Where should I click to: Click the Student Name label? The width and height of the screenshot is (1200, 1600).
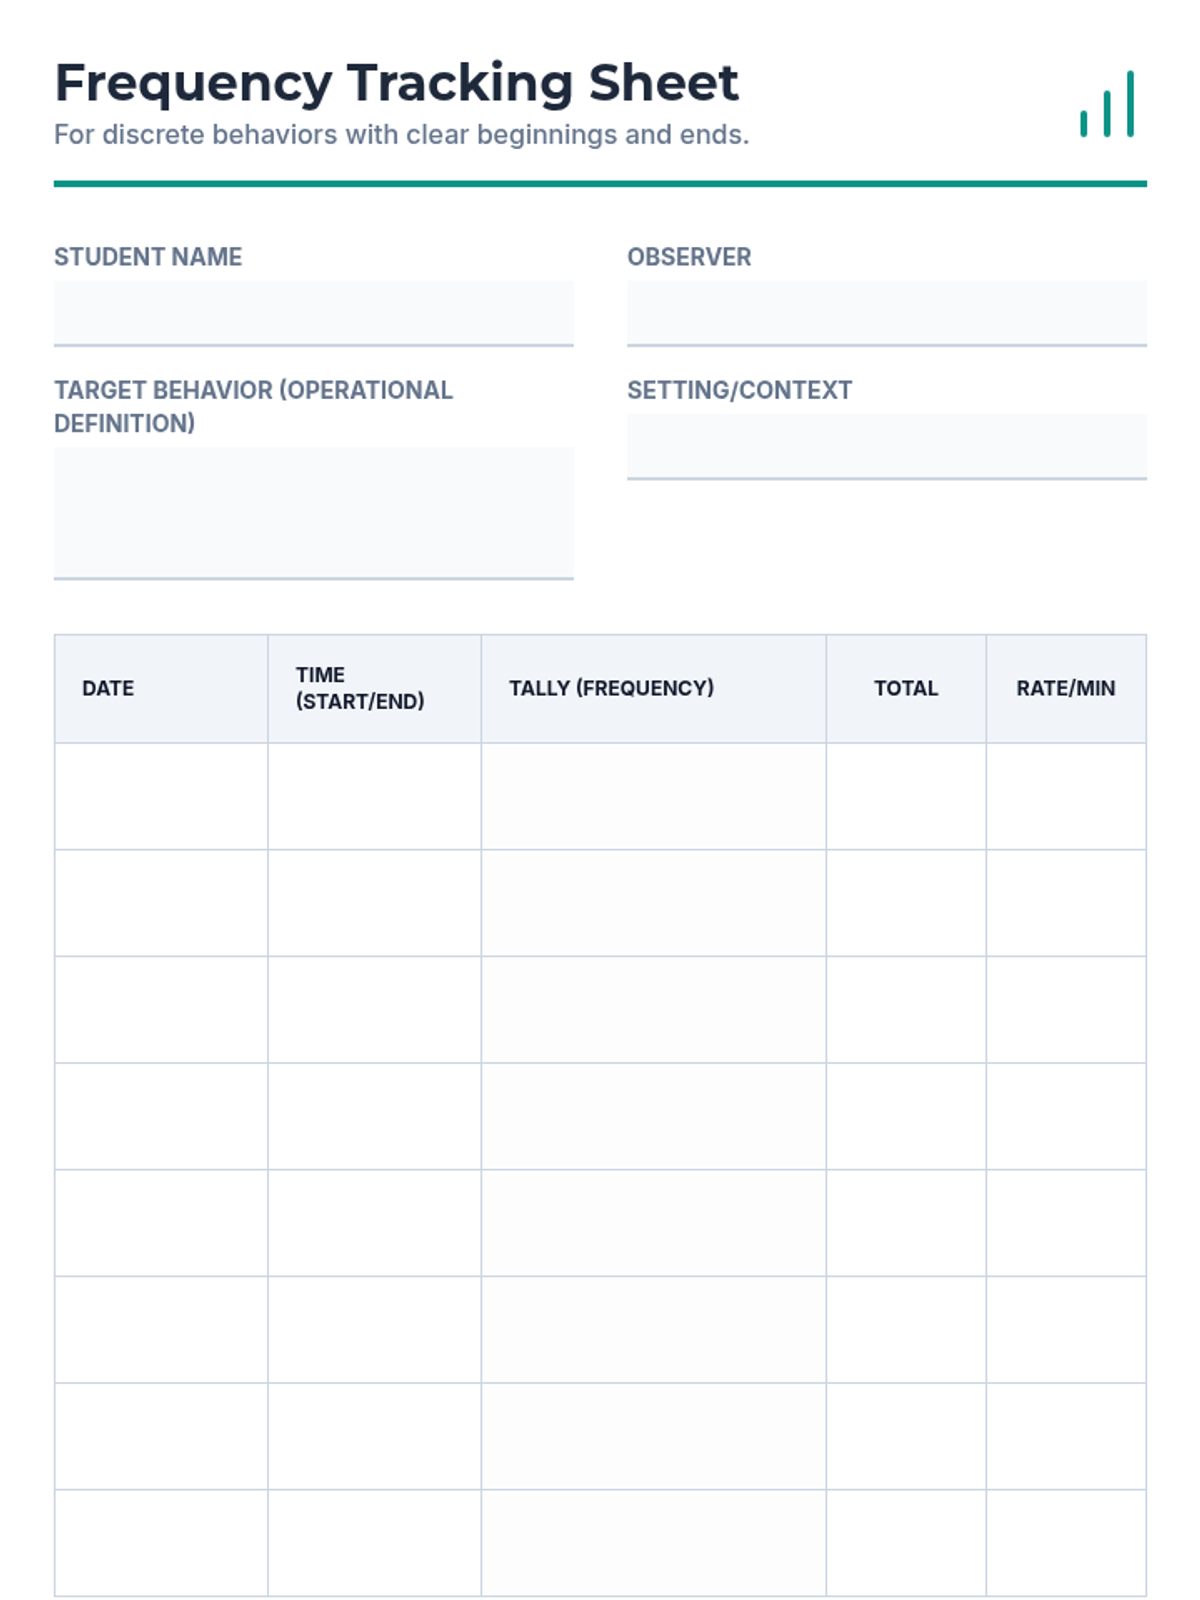click(148, 257)
